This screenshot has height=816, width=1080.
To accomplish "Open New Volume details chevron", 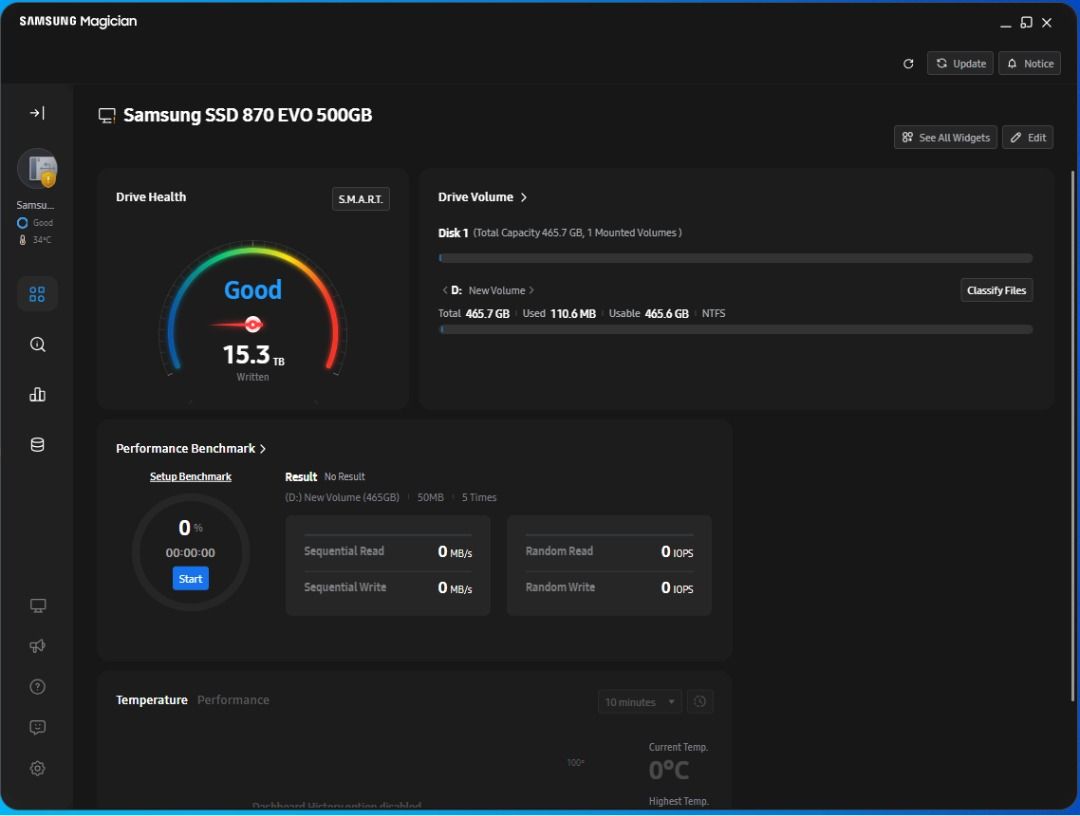I will 532,291.
